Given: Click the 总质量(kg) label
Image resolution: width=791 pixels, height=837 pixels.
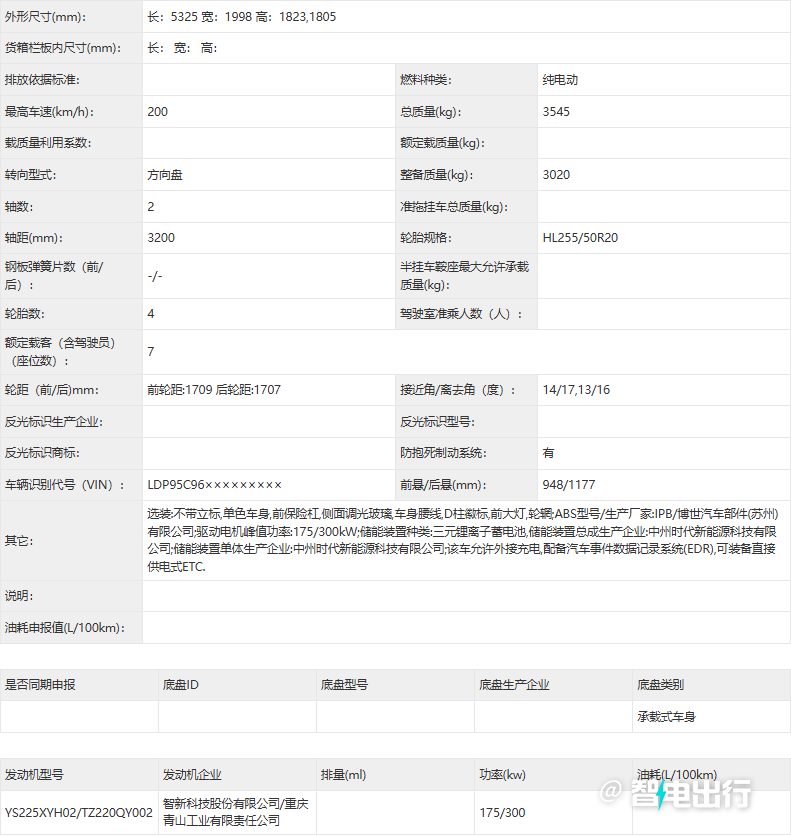Looking at the screenshot, I should [x=431, y=112].
